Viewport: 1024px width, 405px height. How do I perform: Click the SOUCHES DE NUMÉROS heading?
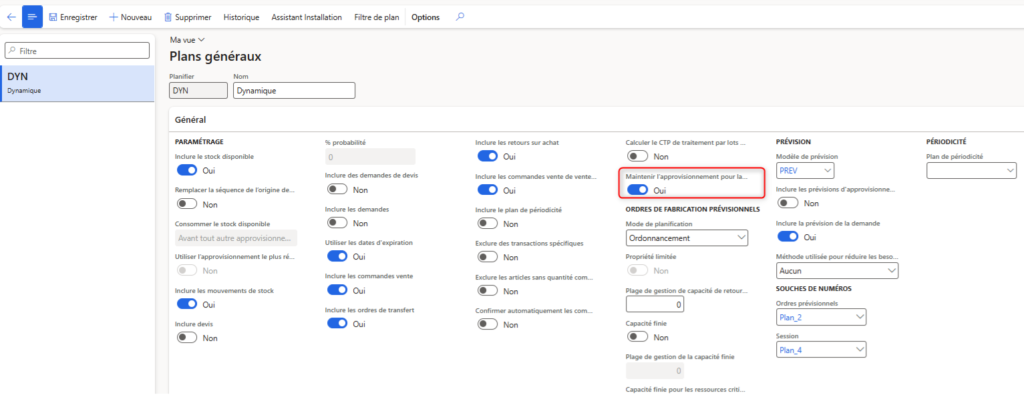[812, 289]
